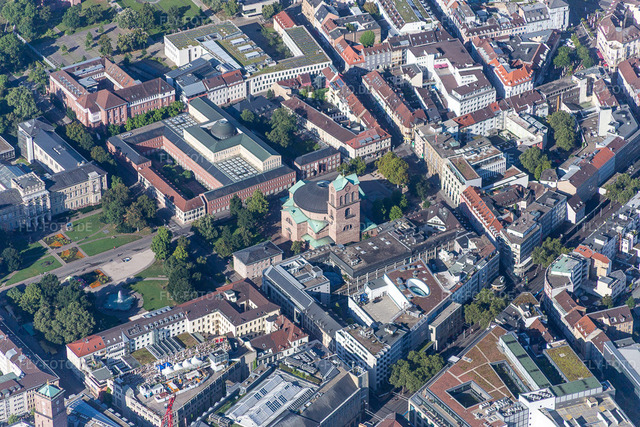Image resolution: width=640 pixels, height=427 pixels.
Task: Click the orange flower bed in the park
Action: point(57,240)
